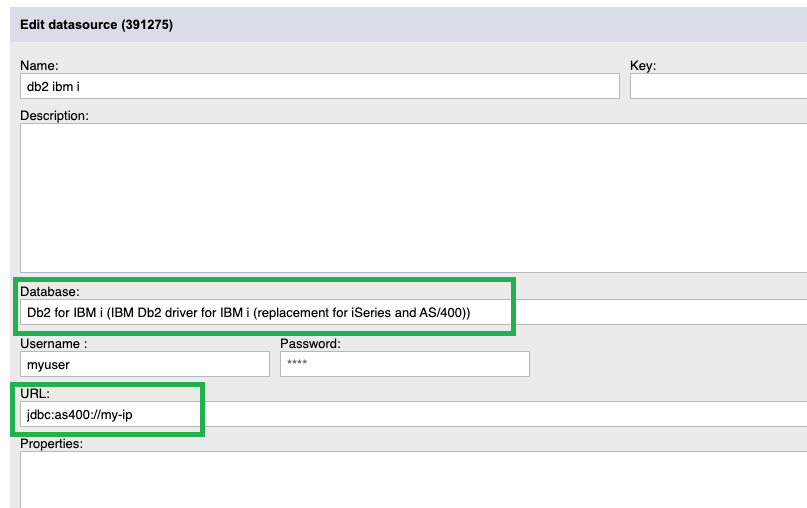Click the "Database:" label
The height and width of the screenshot is (508, 807).
(x=49, y=291)
